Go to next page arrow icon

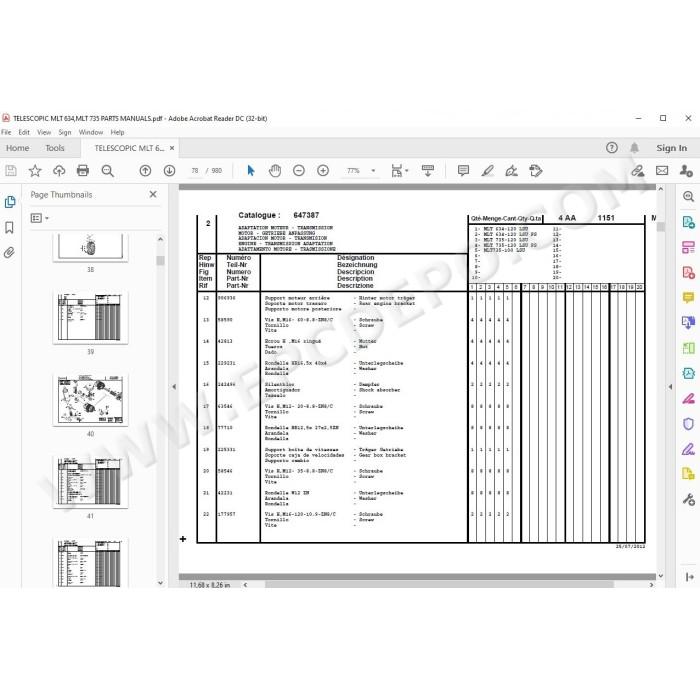point(169,171)
